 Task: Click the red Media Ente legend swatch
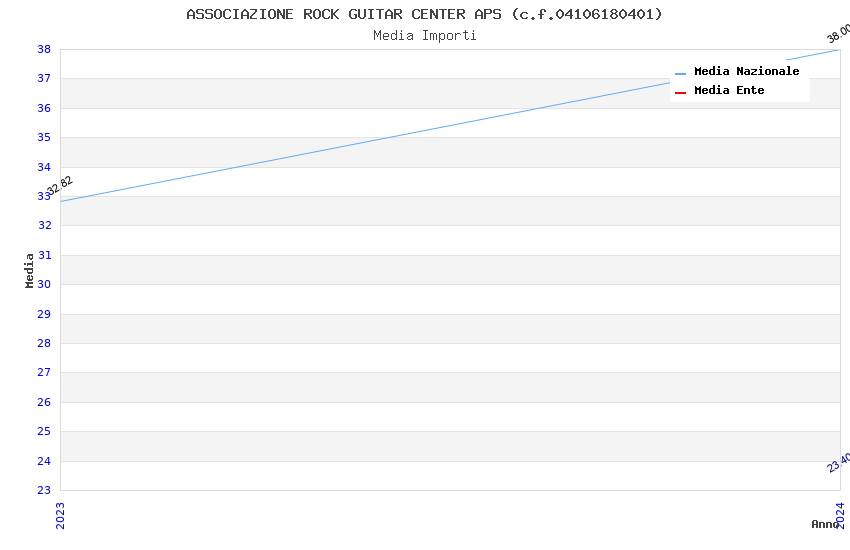coord(680,93)
